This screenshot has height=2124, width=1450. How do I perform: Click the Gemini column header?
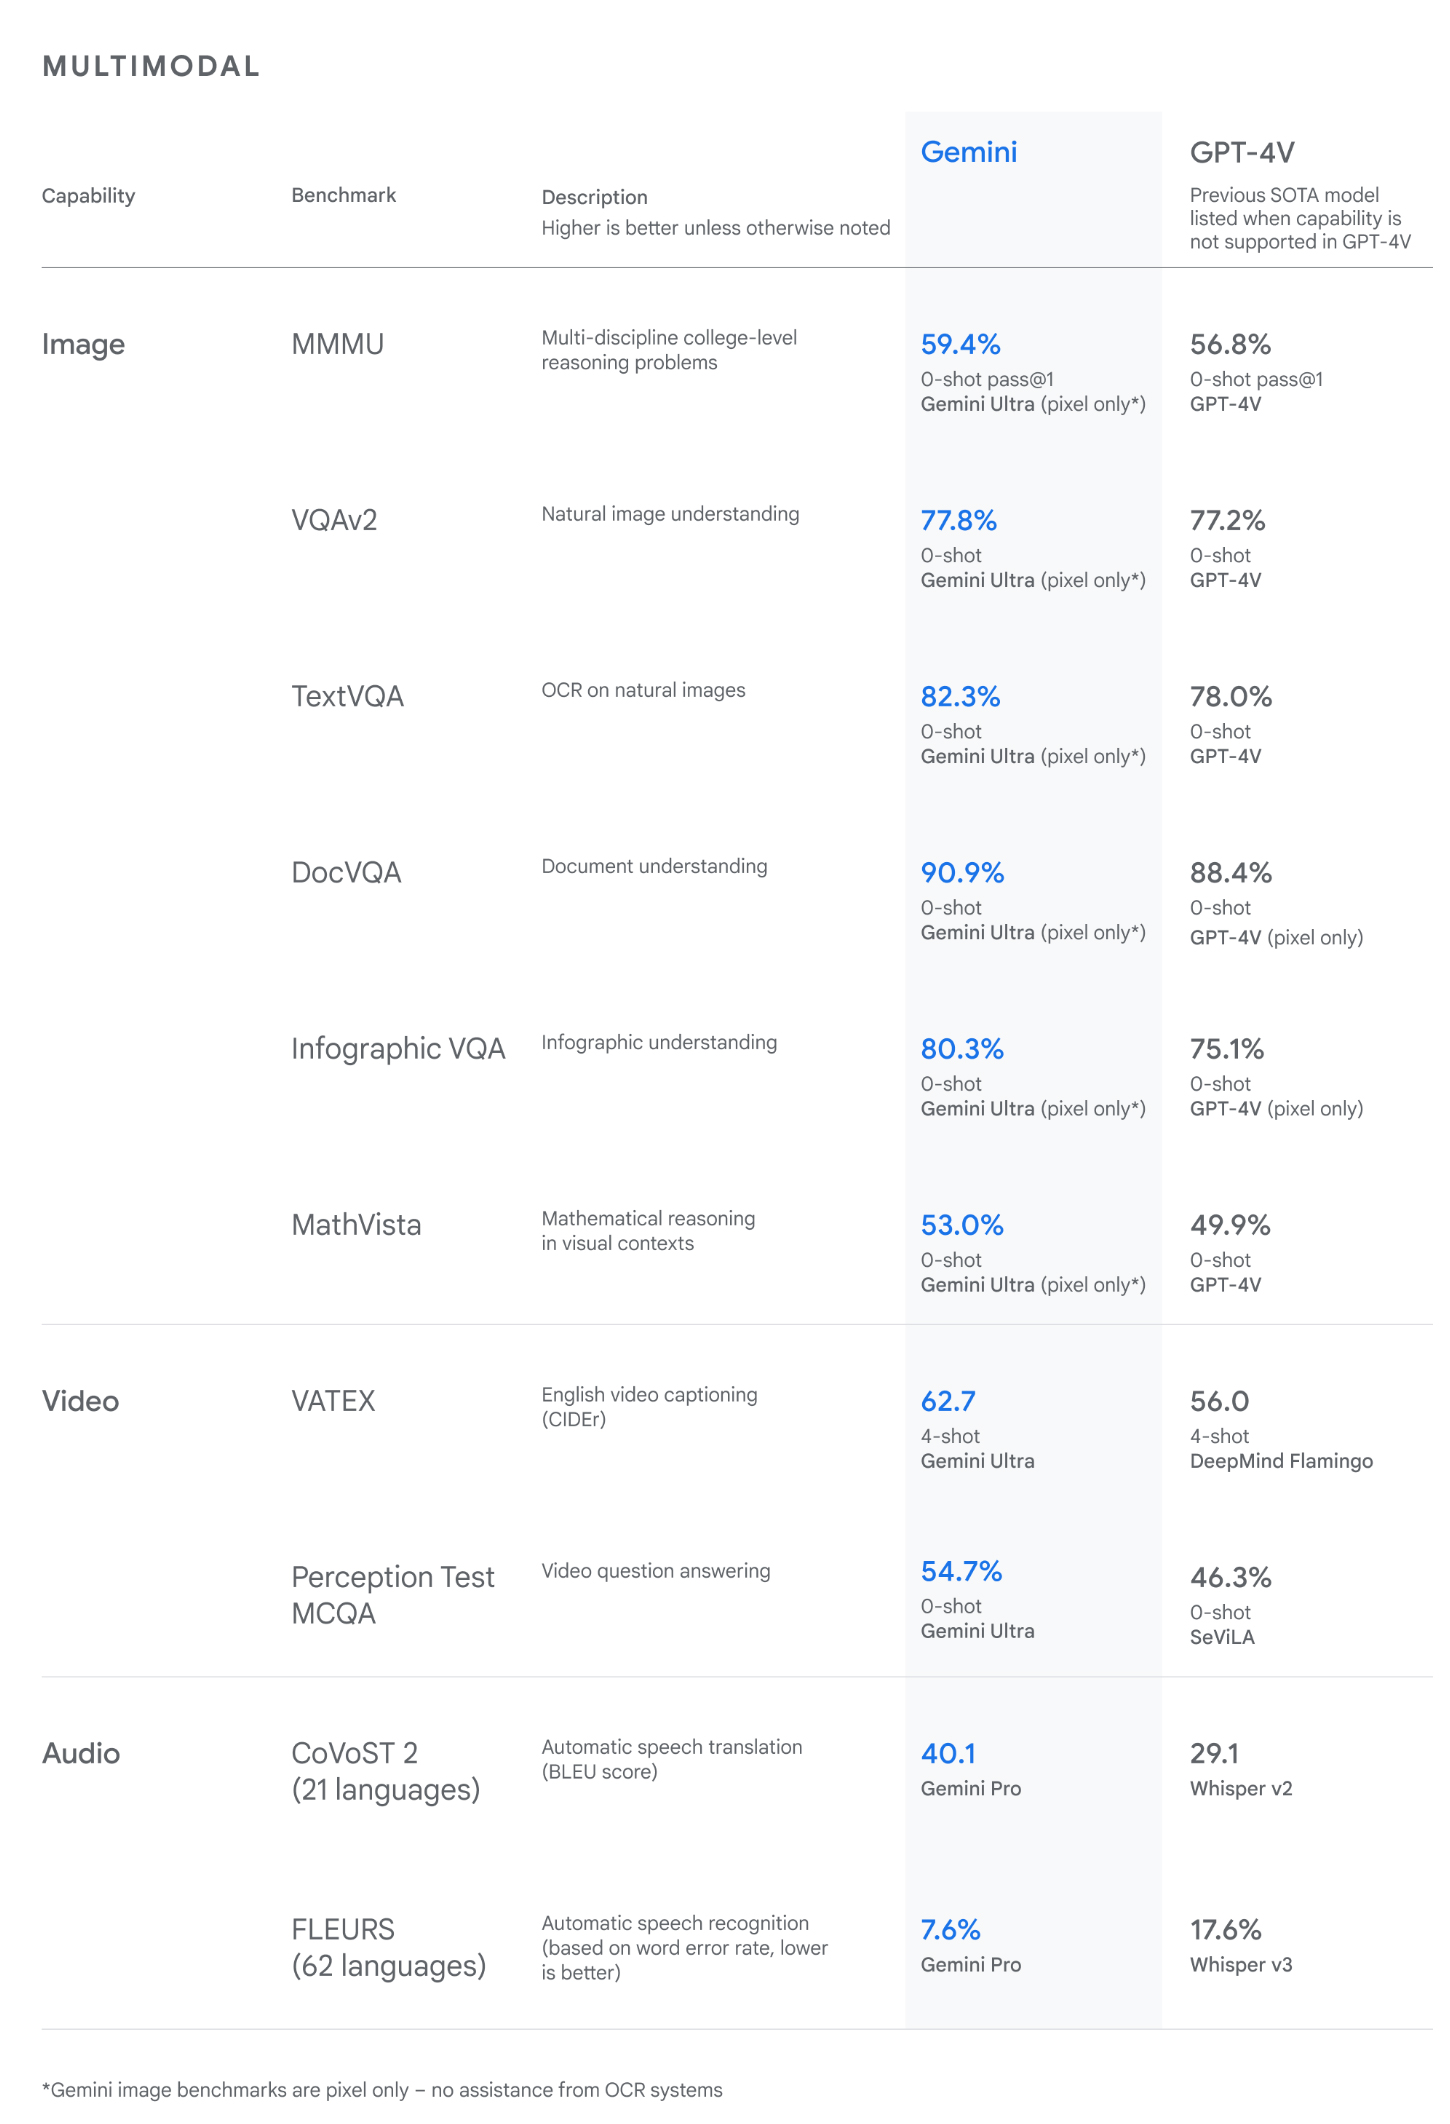pyautogui.click(x=968, y=152)
